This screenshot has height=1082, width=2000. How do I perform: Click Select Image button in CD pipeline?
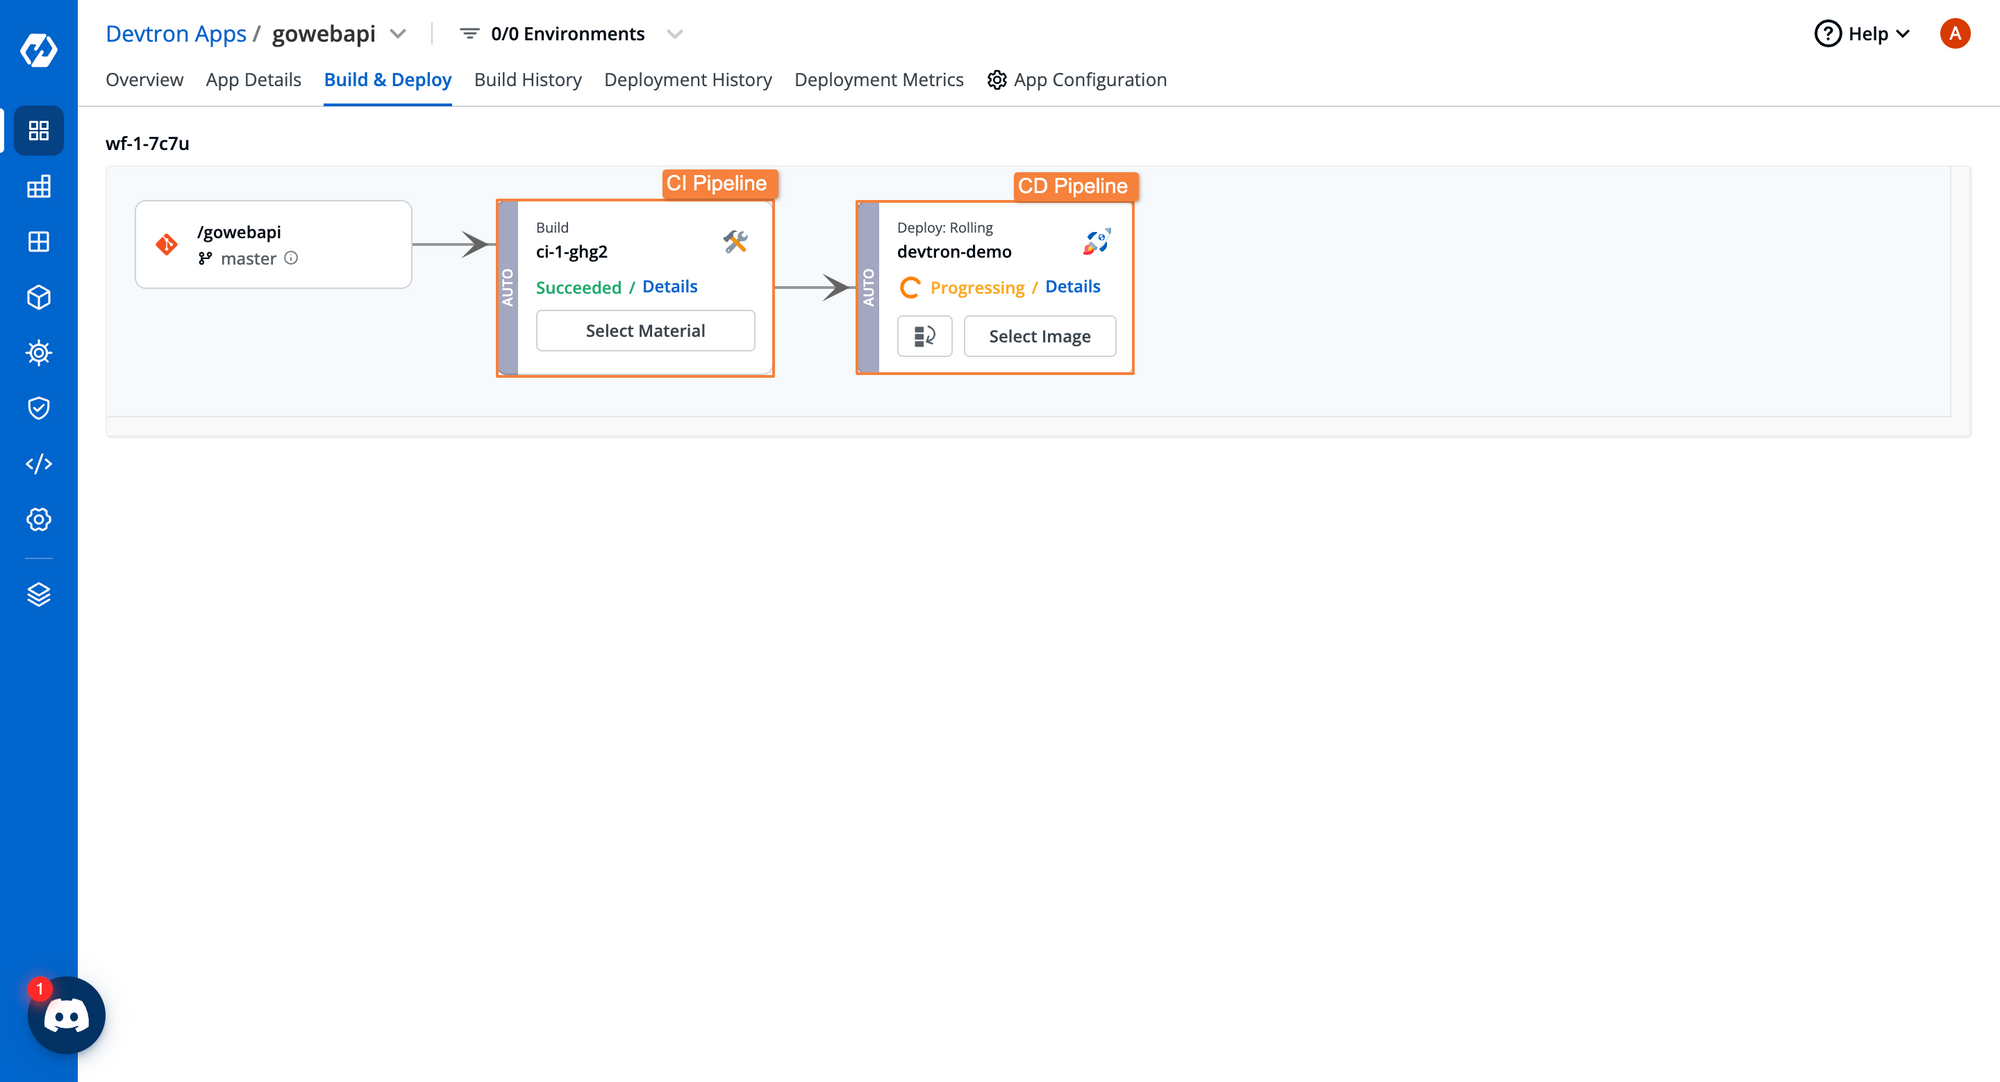[1039, 336]
